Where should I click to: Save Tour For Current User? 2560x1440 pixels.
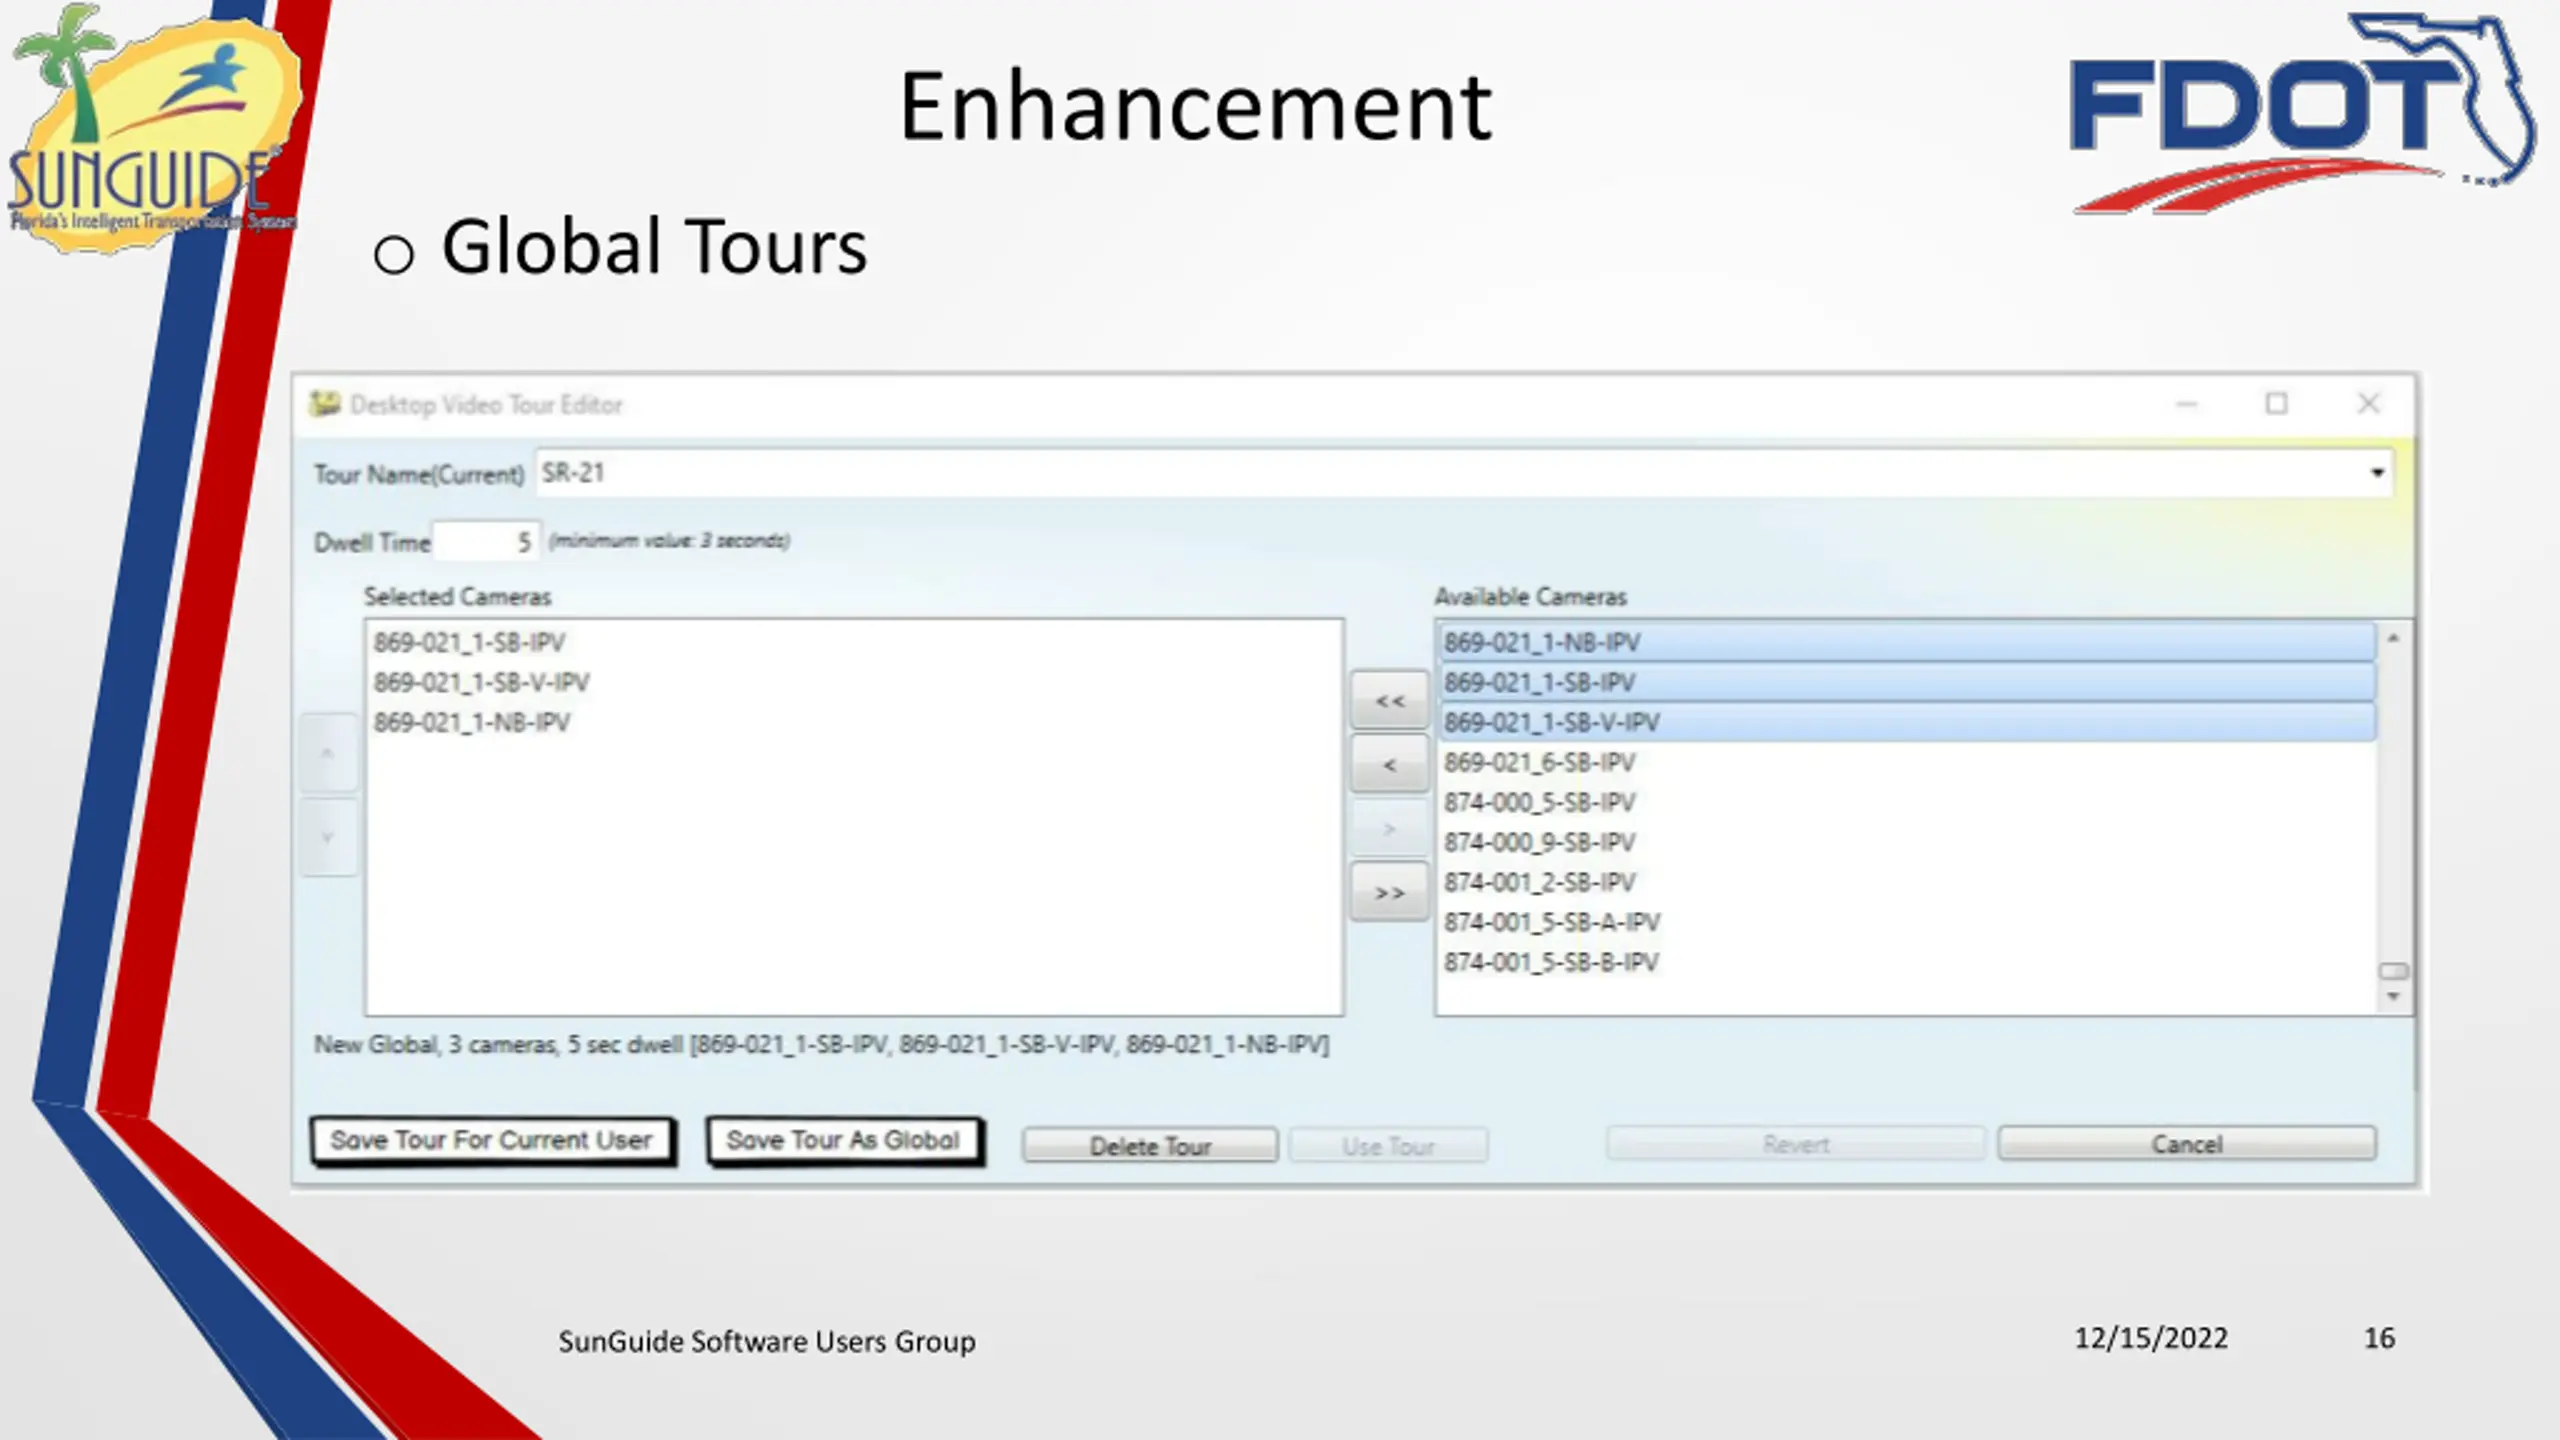point(492,1140)
